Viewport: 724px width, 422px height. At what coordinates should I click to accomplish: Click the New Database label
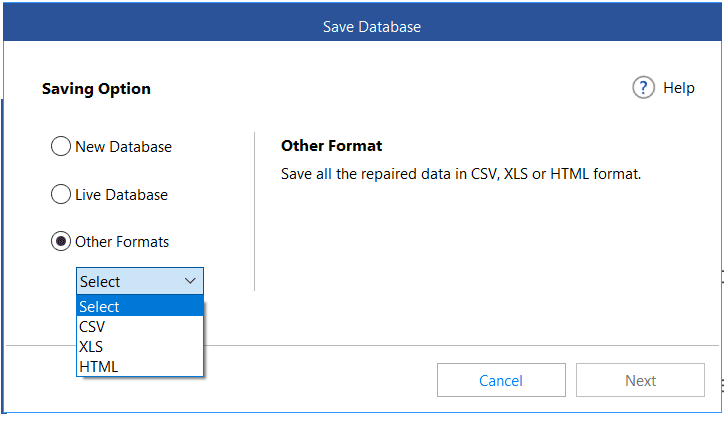click(123, 147)
